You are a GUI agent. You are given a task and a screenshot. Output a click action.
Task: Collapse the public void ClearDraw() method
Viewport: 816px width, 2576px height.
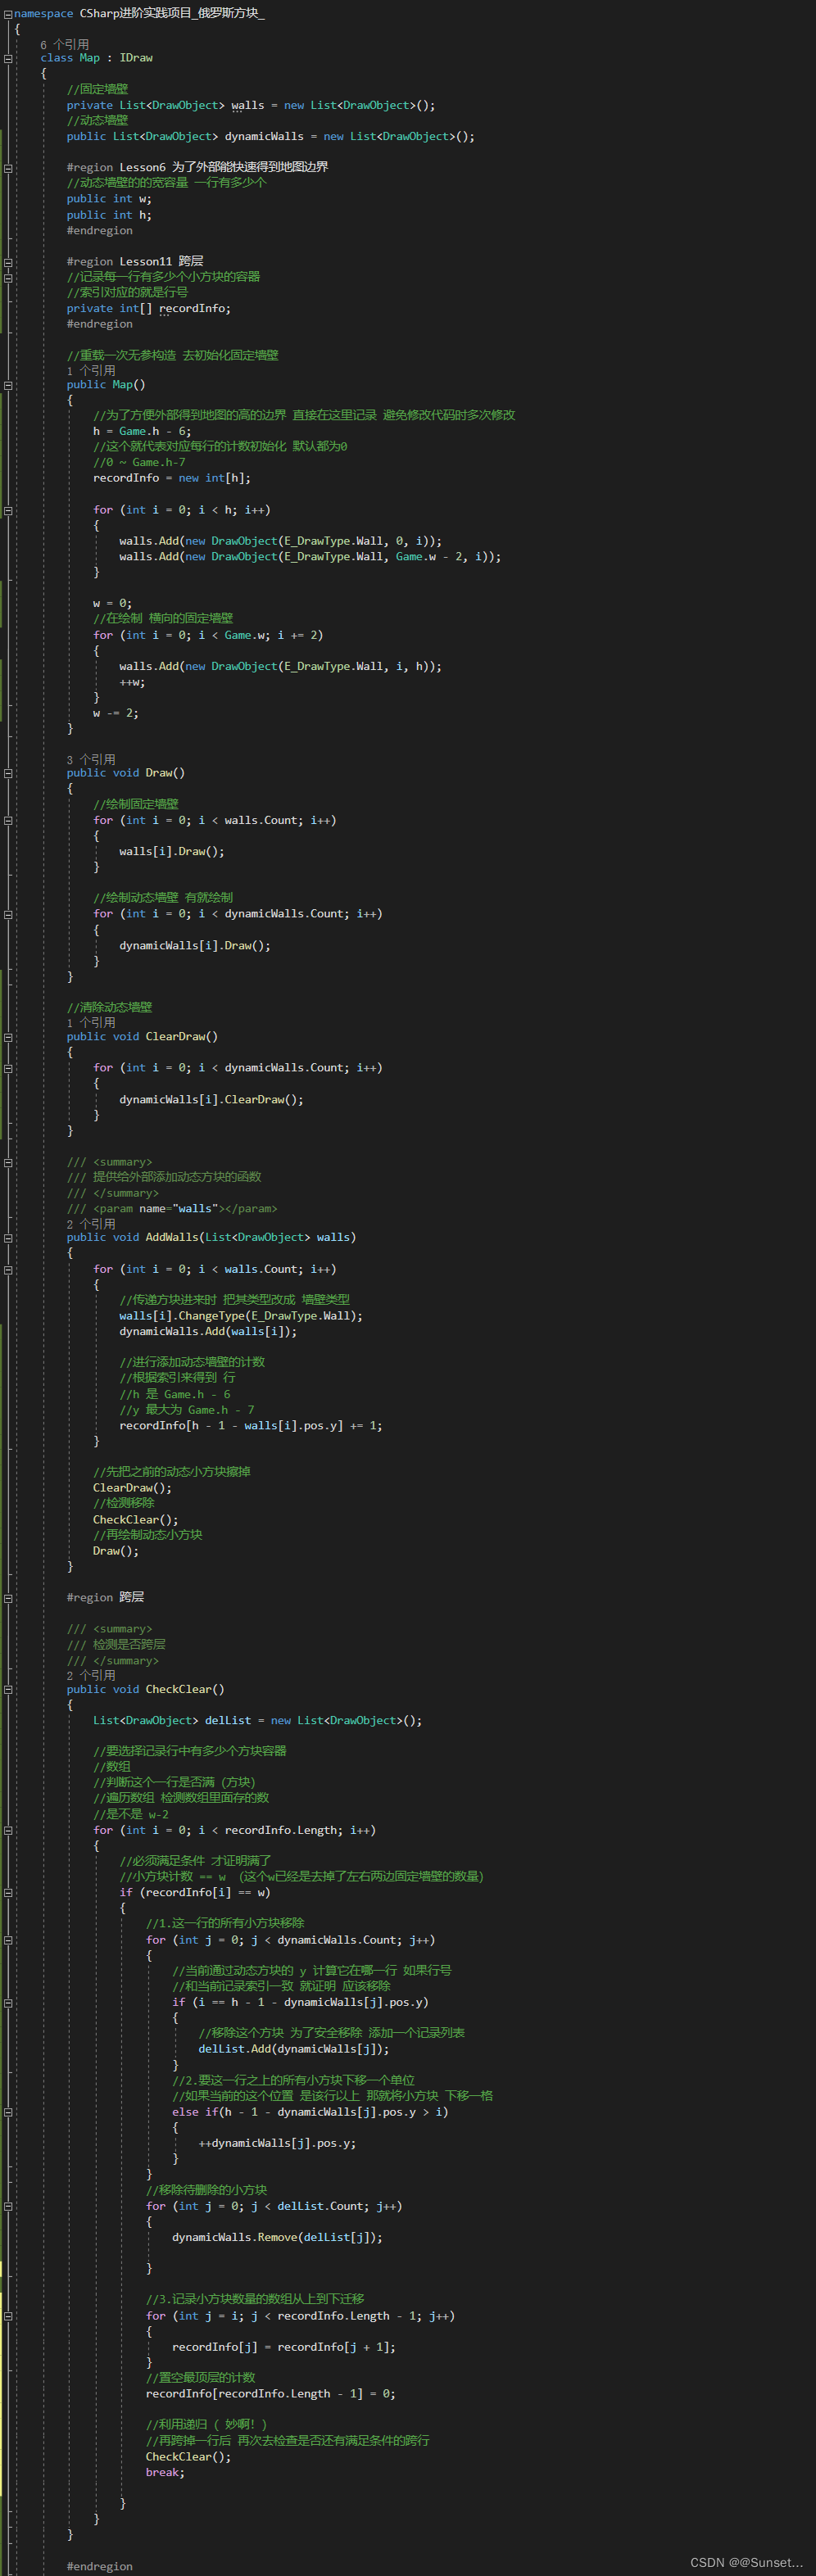[x=8, y=1037]
